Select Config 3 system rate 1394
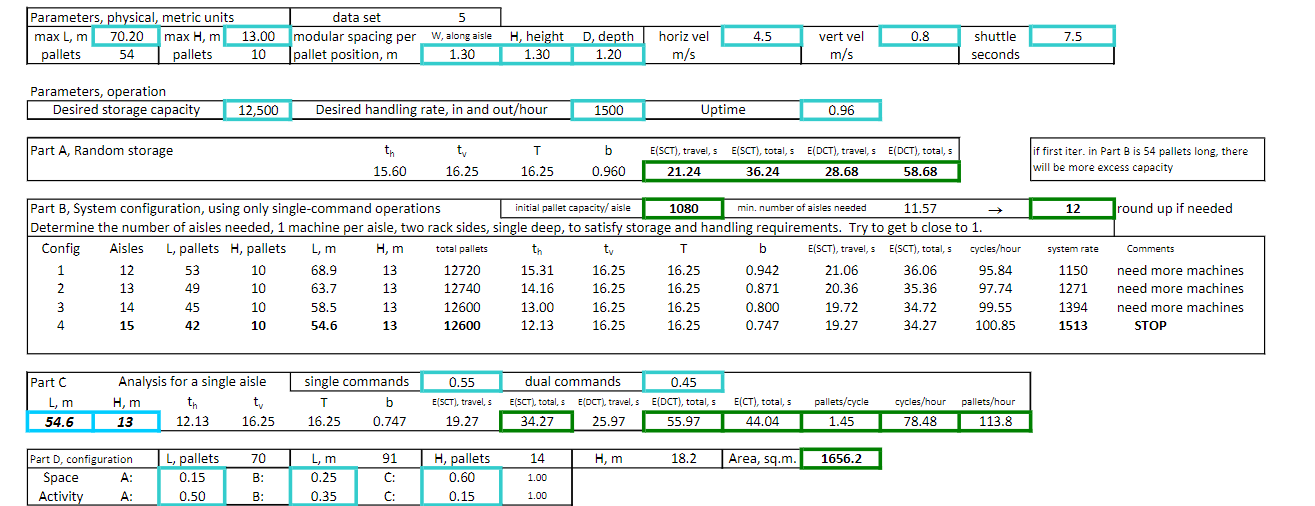 [x=1072, y=307]
